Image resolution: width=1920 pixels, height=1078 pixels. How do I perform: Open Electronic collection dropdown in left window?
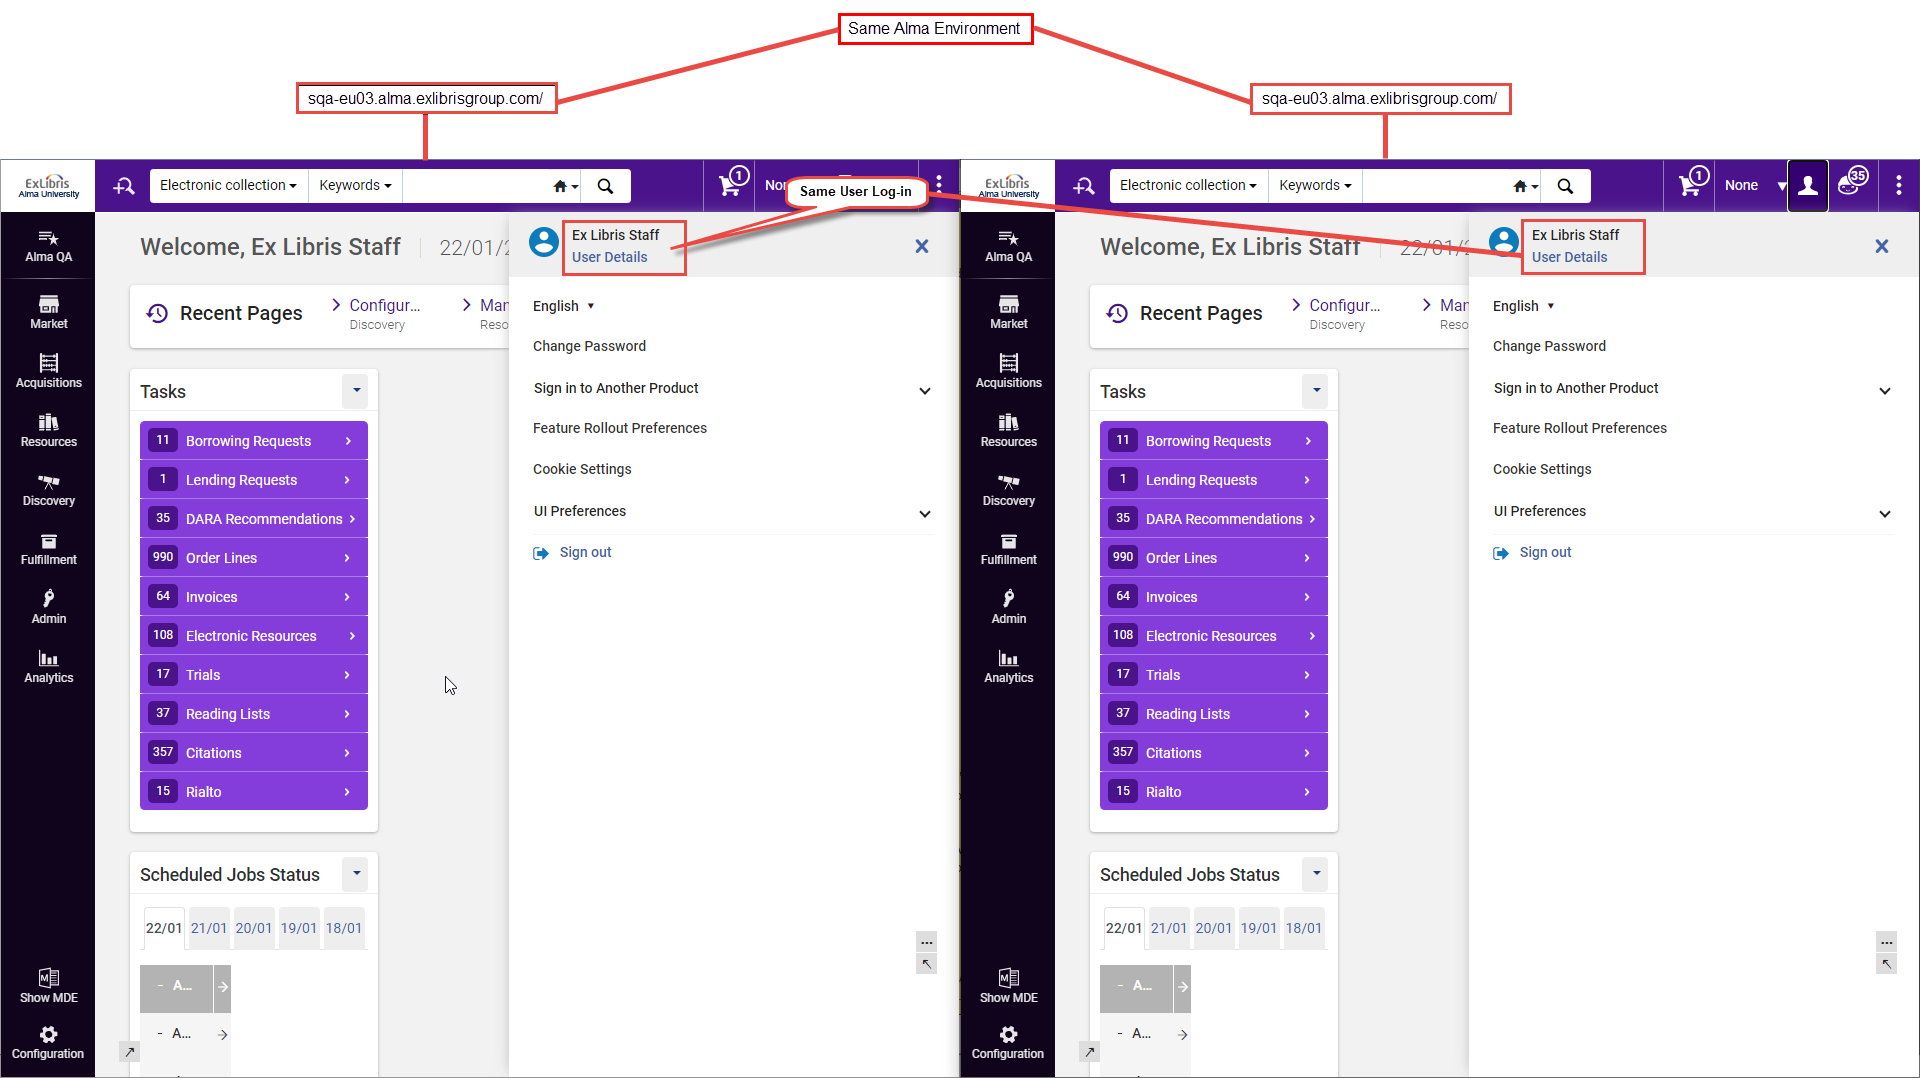(228, 186)
